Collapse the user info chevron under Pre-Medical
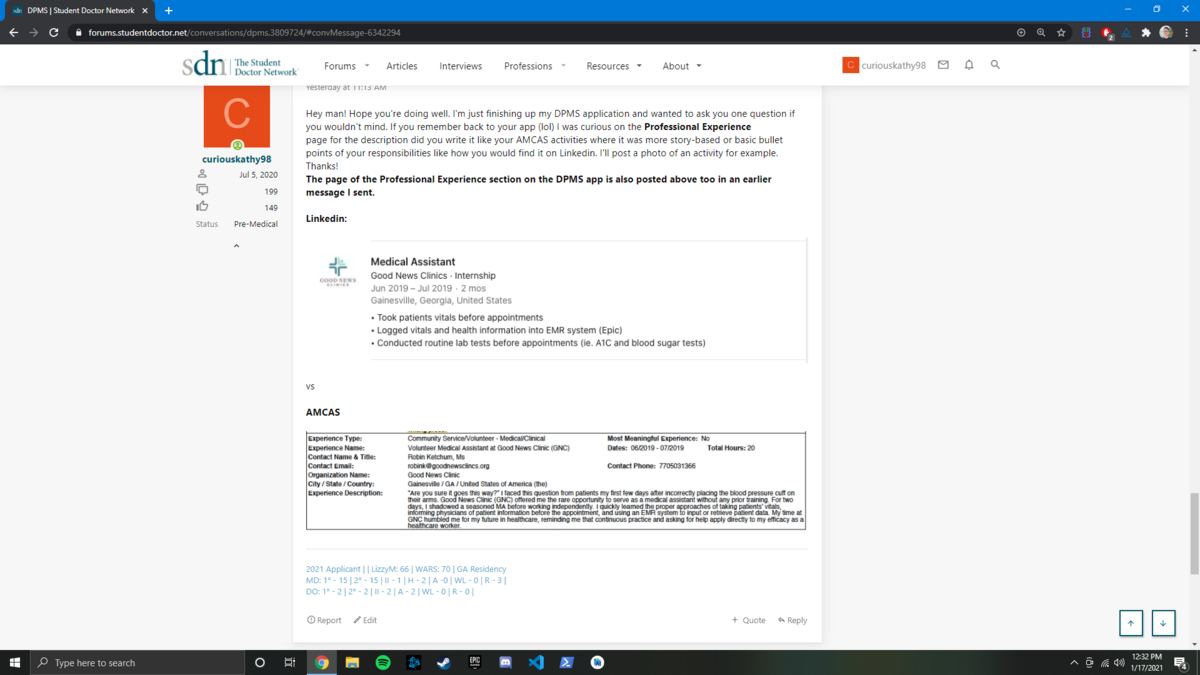The height and width of the screenshot is (675, 1200). click(x=237, y=246)
